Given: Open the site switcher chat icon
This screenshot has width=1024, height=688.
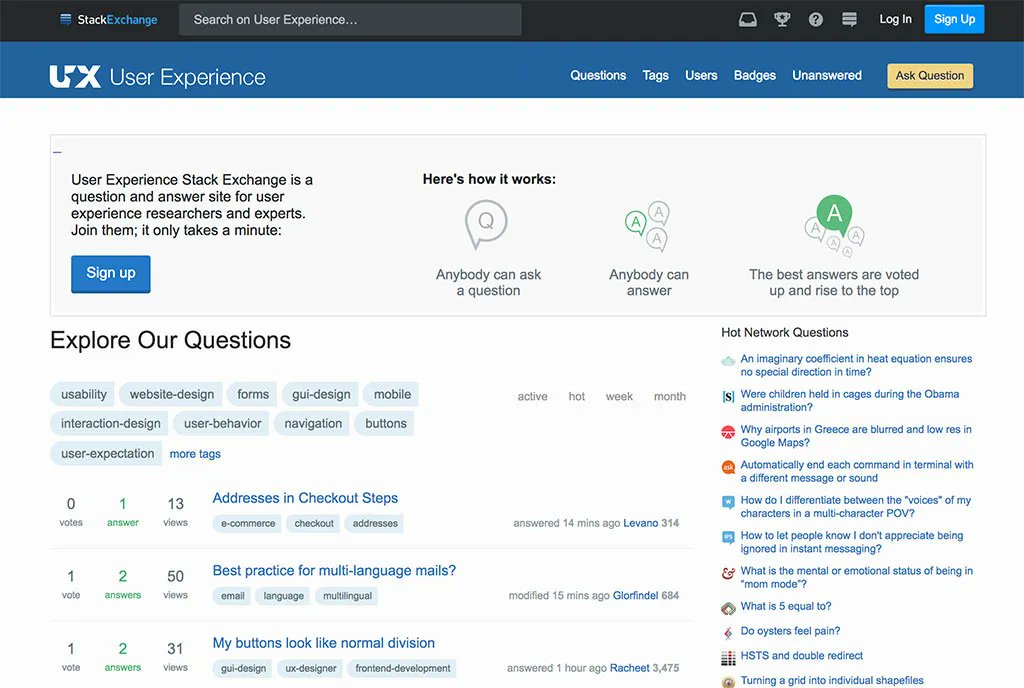Looking at the screenshot, I should pyautogui.click(x=849, y=20).
